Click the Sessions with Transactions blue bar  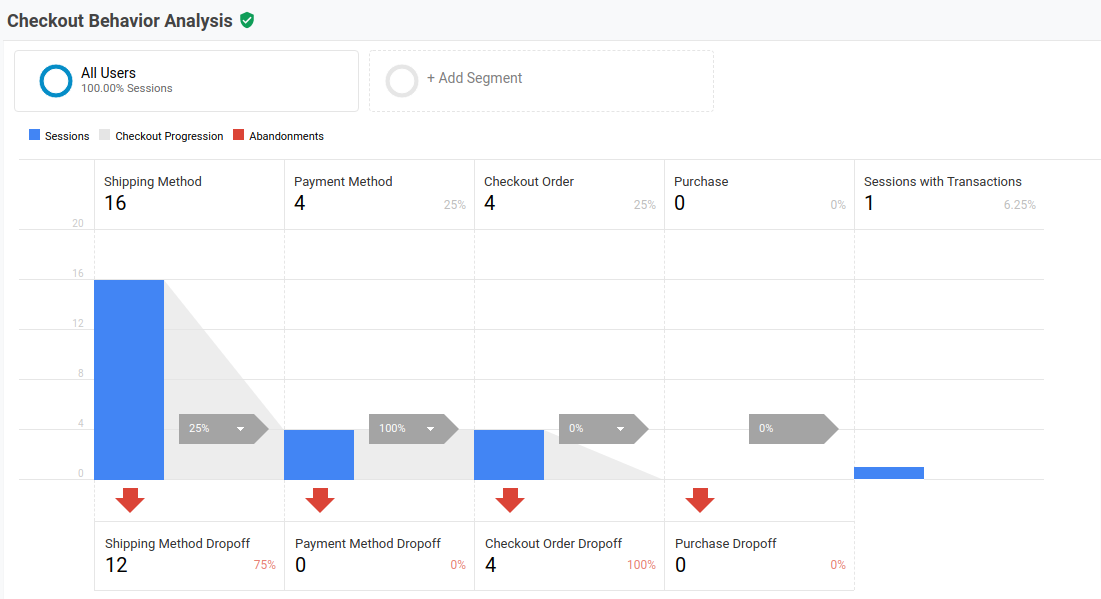(889, 473)
